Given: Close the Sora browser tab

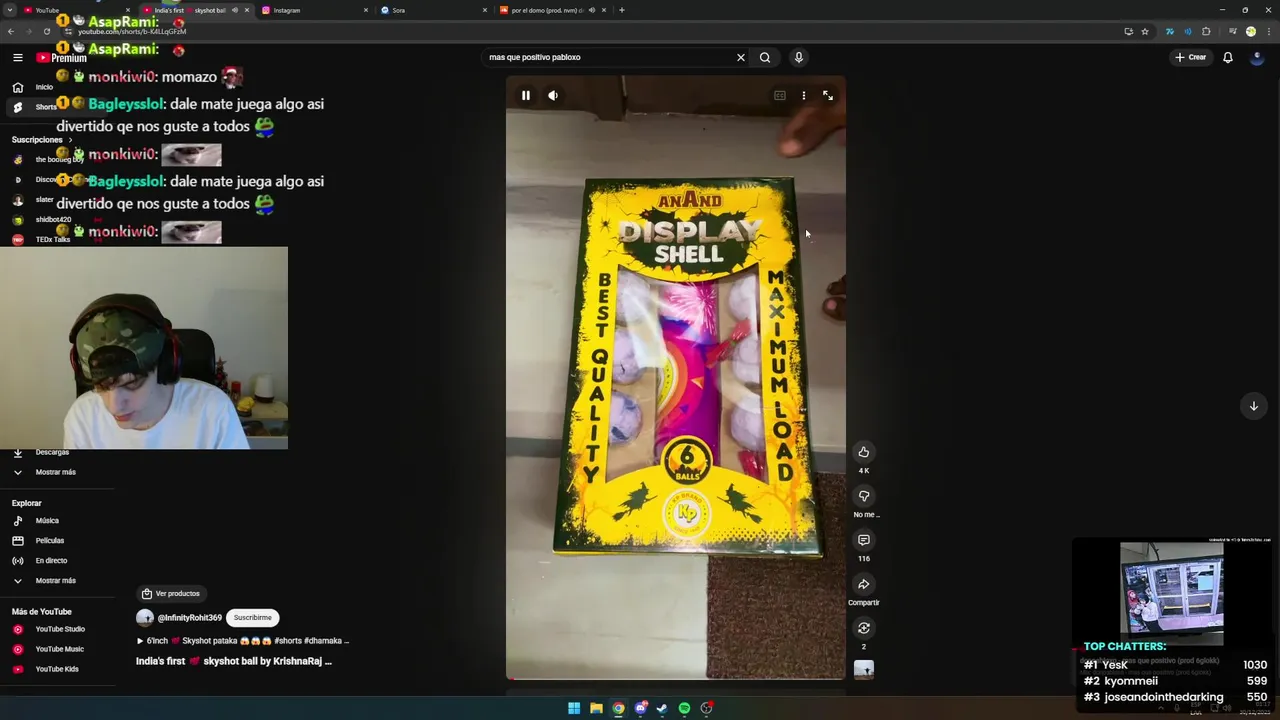Looking at the screenshot, I should click(x=485, y=10).
